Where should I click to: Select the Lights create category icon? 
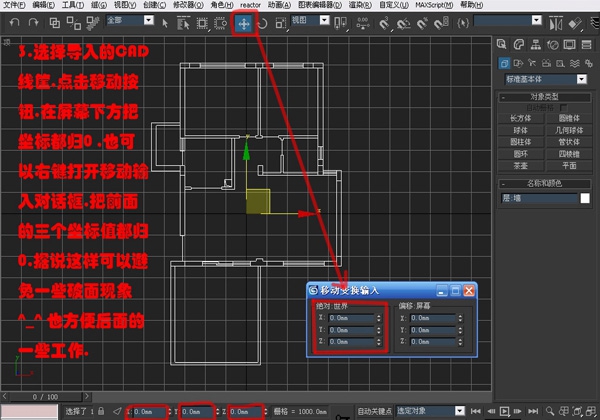[532, 63]
